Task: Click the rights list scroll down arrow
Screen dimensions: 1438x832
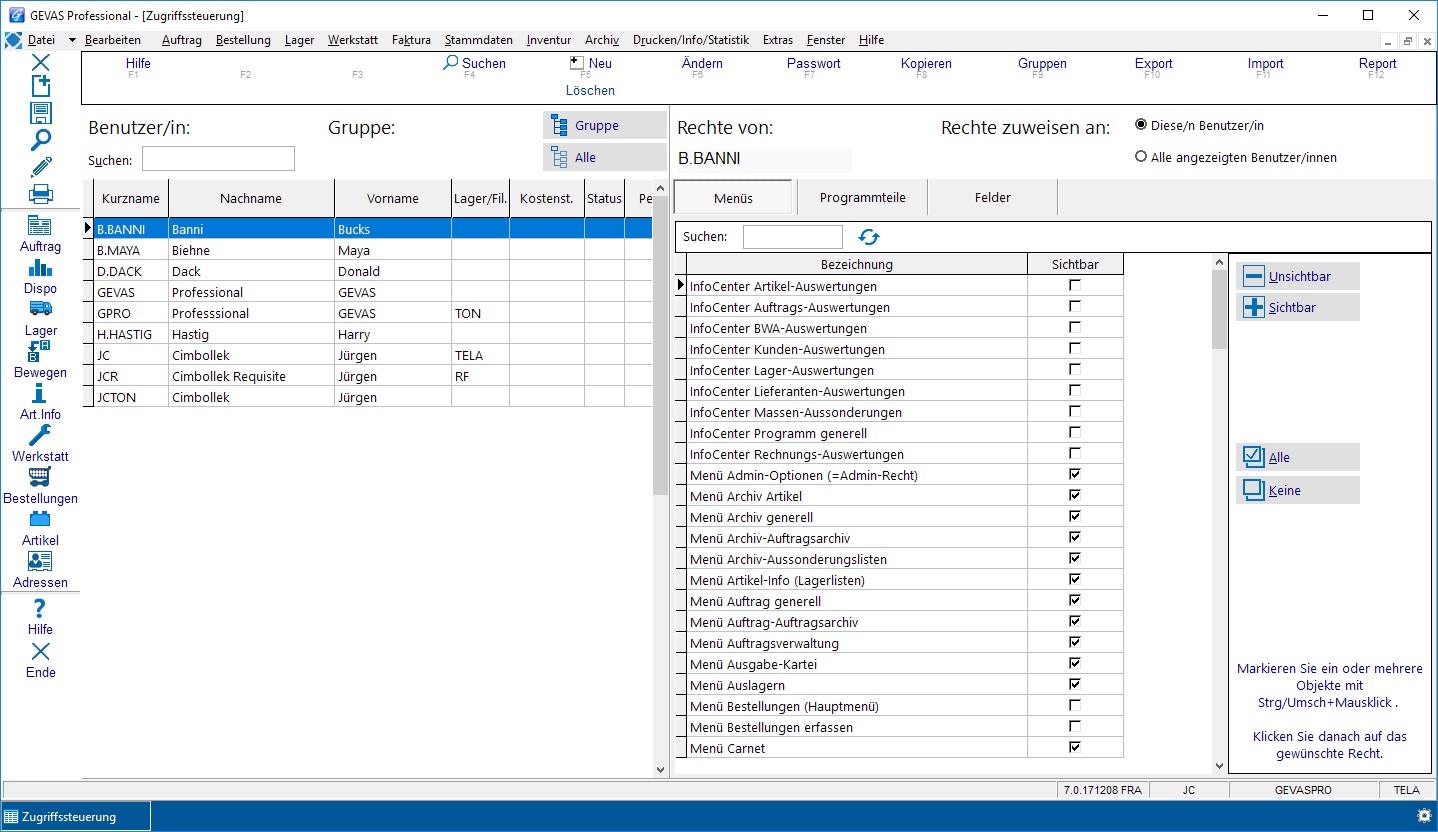Action: 1219,766
